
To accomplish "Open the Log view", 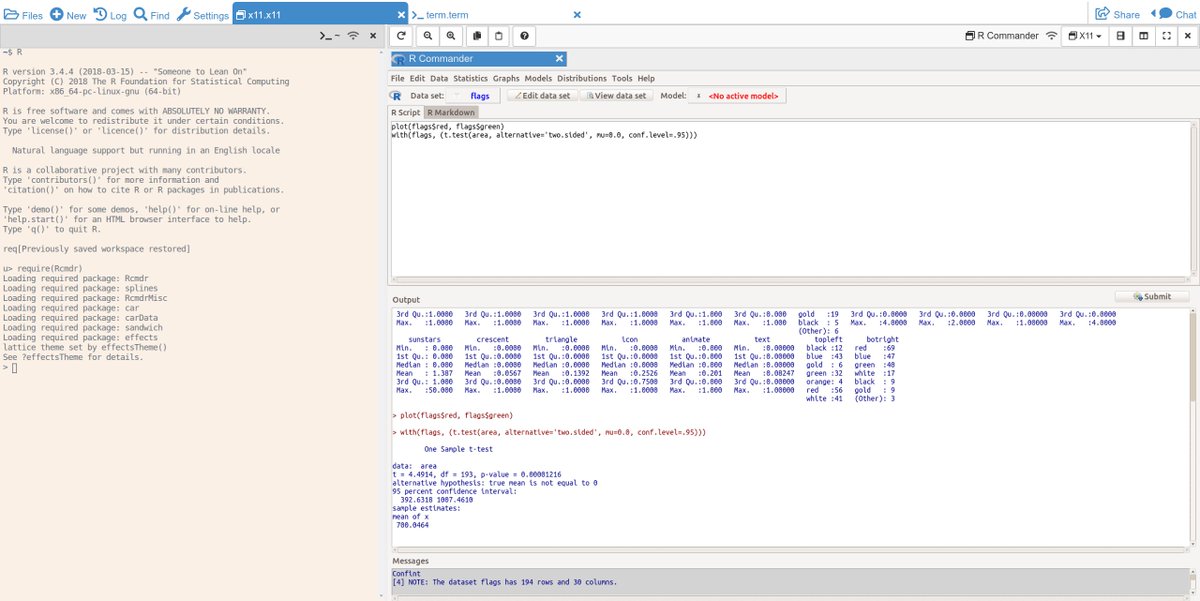I will coord(110,15).
